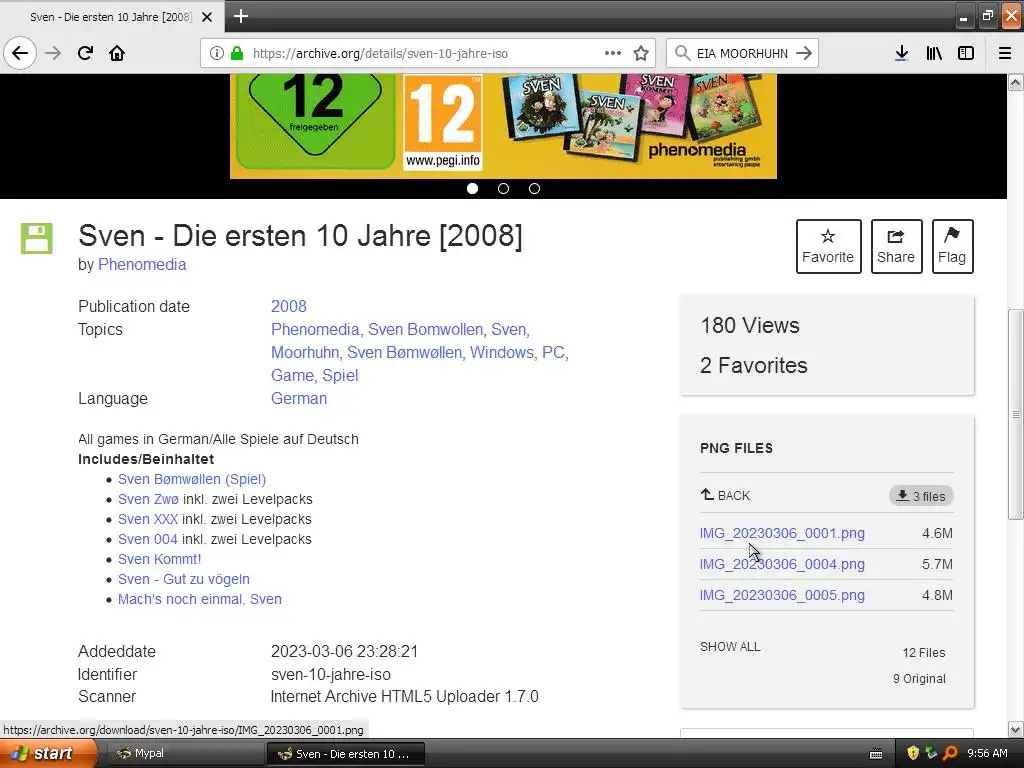Open a new browser tab
Image resolution: width=1024 pixels, height=768 pixels.
click(x=240, y=16)
